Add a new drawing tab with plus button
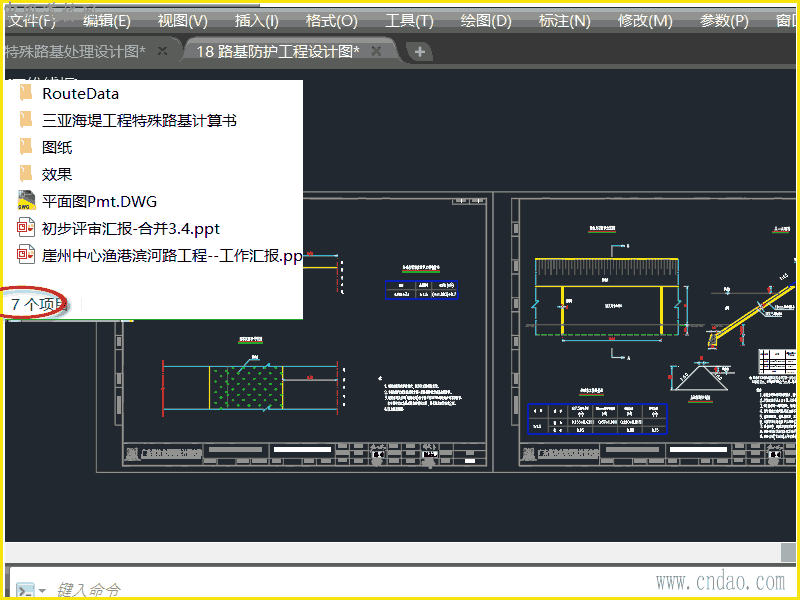Image resolution: width=800 pixels, height=600 pixels. [419, 52]
